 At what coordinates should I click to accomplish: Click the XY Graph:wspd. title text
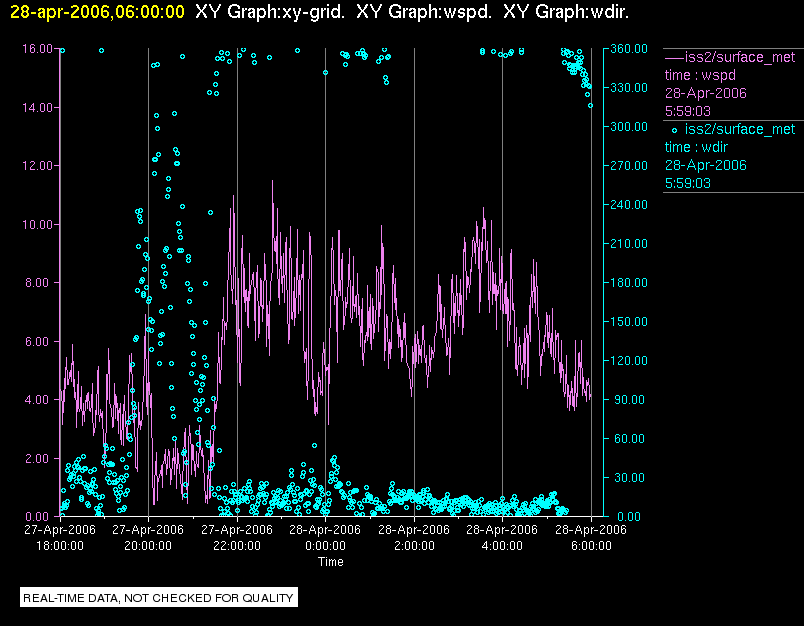pyautogui.click(x=424, y=11)
